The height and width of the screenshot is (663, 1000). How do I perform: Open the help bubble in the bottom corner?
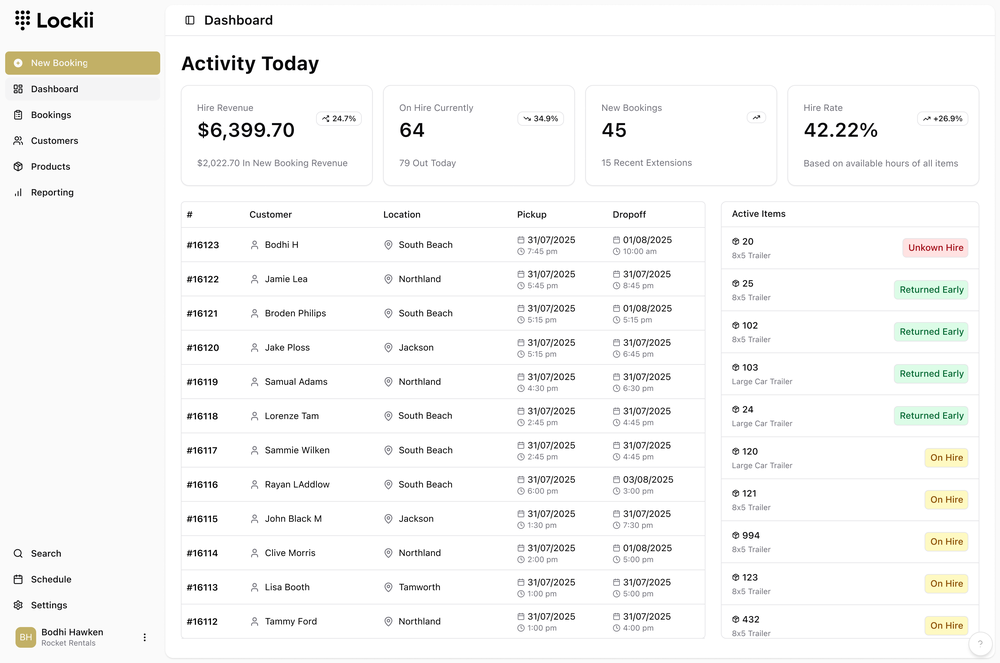pos(981,645)
